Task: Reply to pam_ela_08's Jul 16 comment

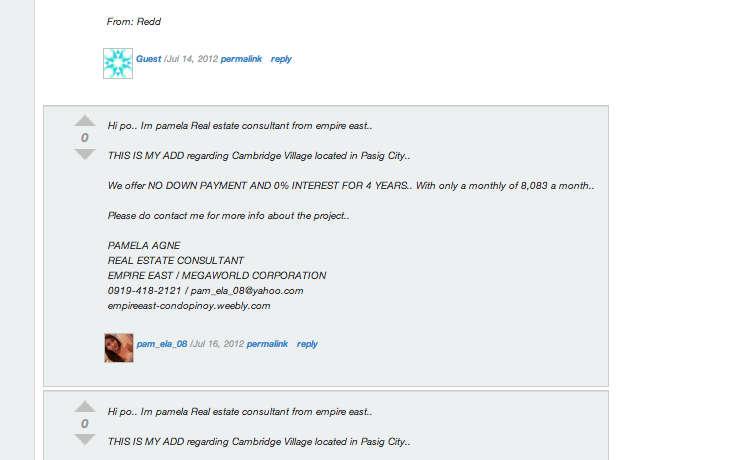Action: [307, 344]
